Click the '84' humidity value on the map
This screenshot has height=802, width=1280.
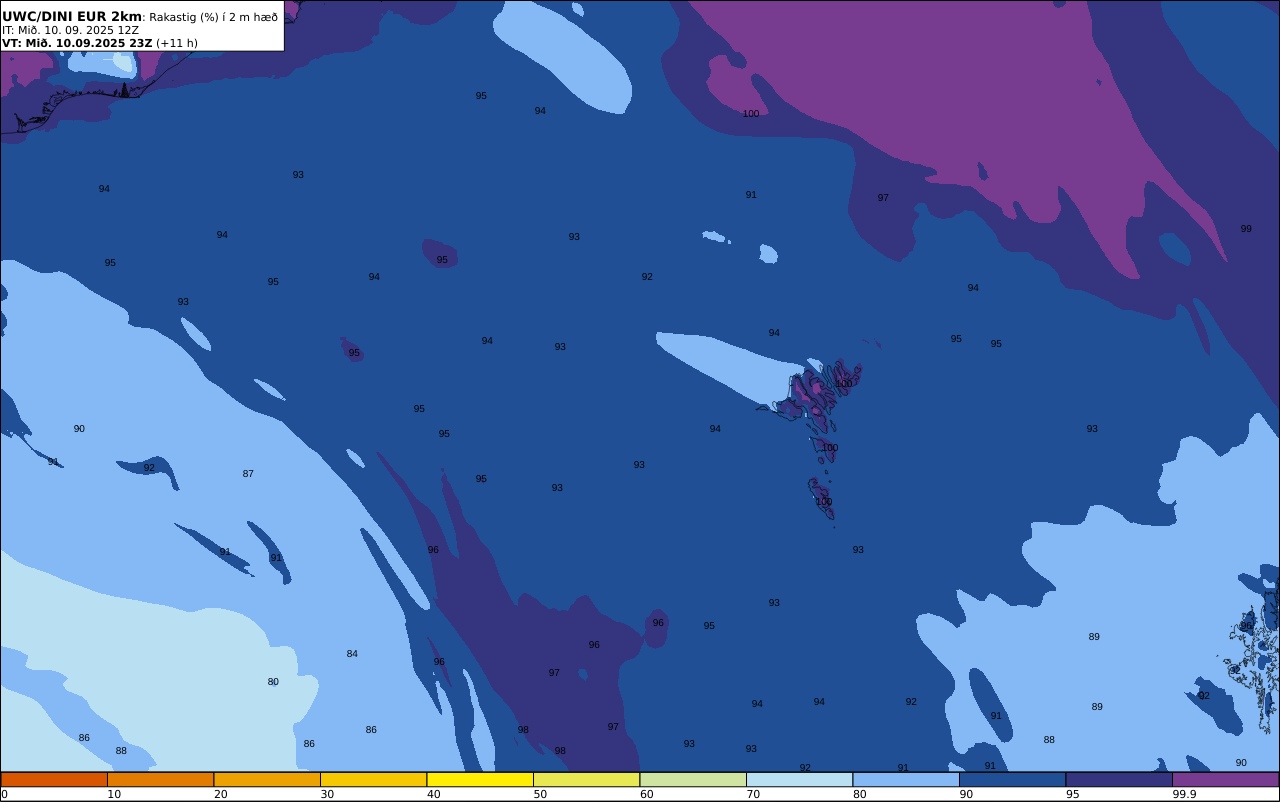click(352, 654)
